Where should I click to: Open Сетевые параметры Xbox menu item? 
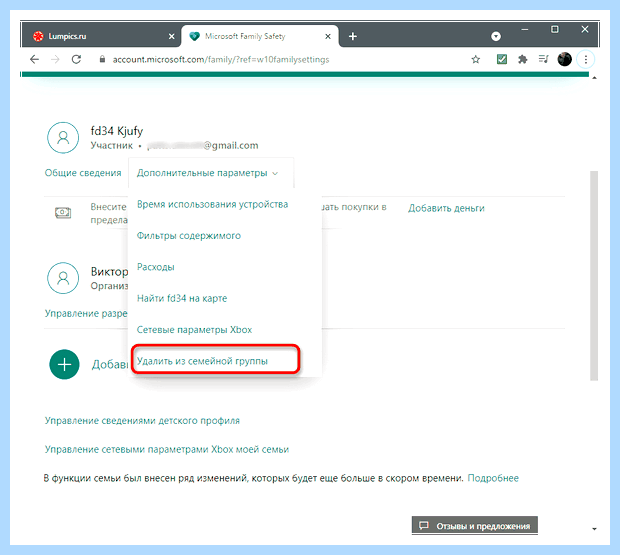tap(194, 330)
